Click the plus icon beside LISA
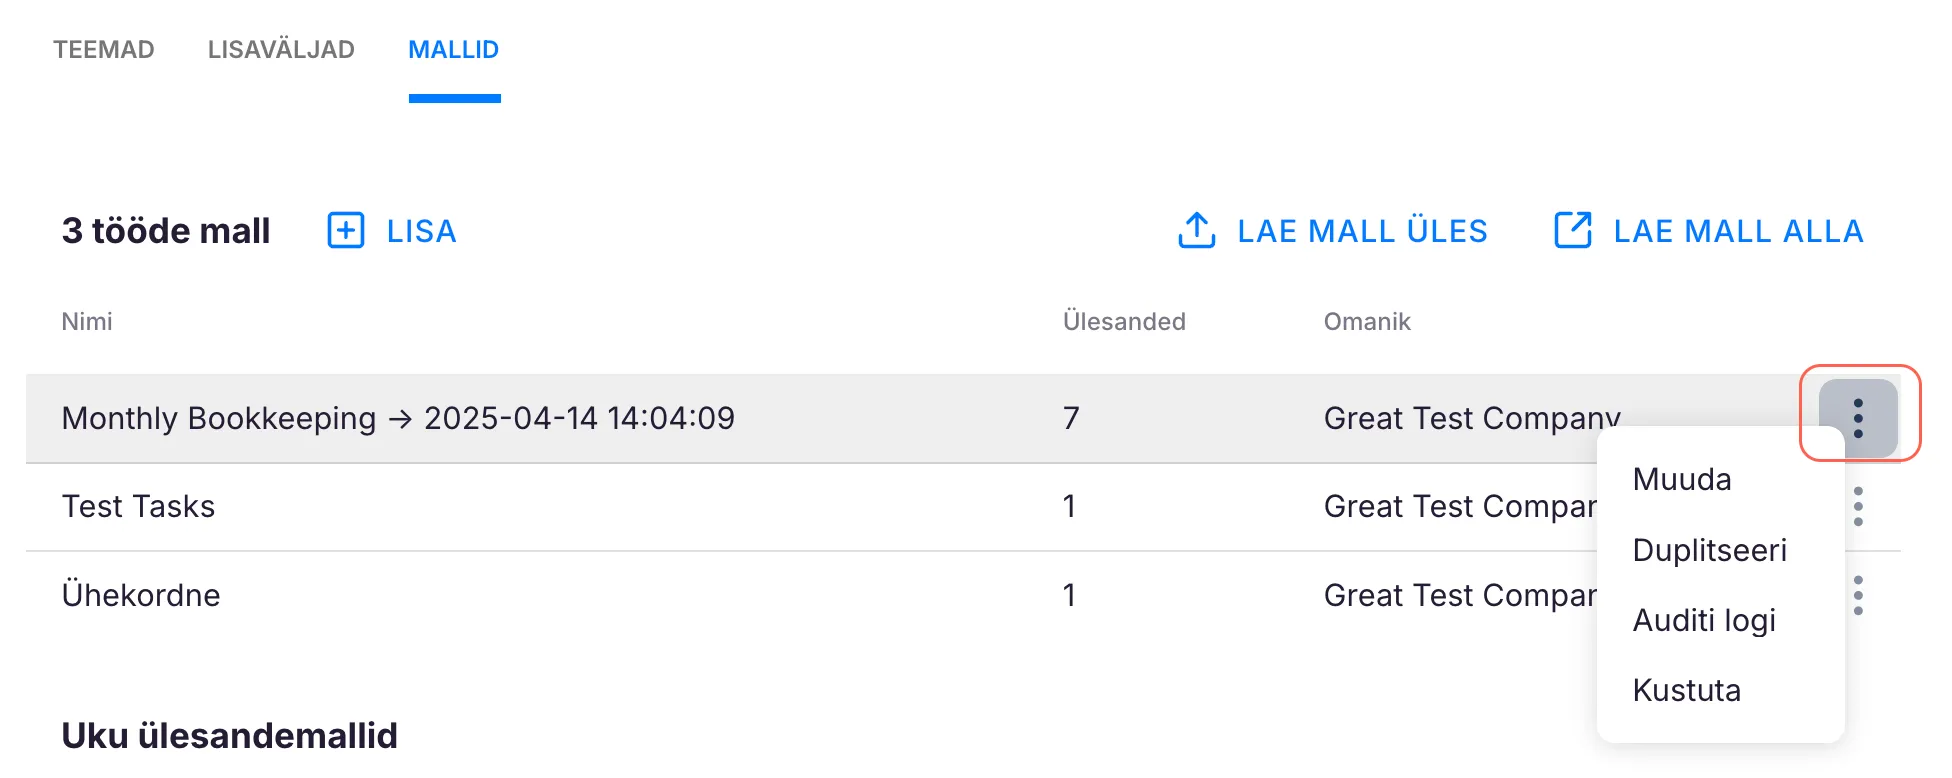This screenshot has height=778, width=1952. pos(346,231)
